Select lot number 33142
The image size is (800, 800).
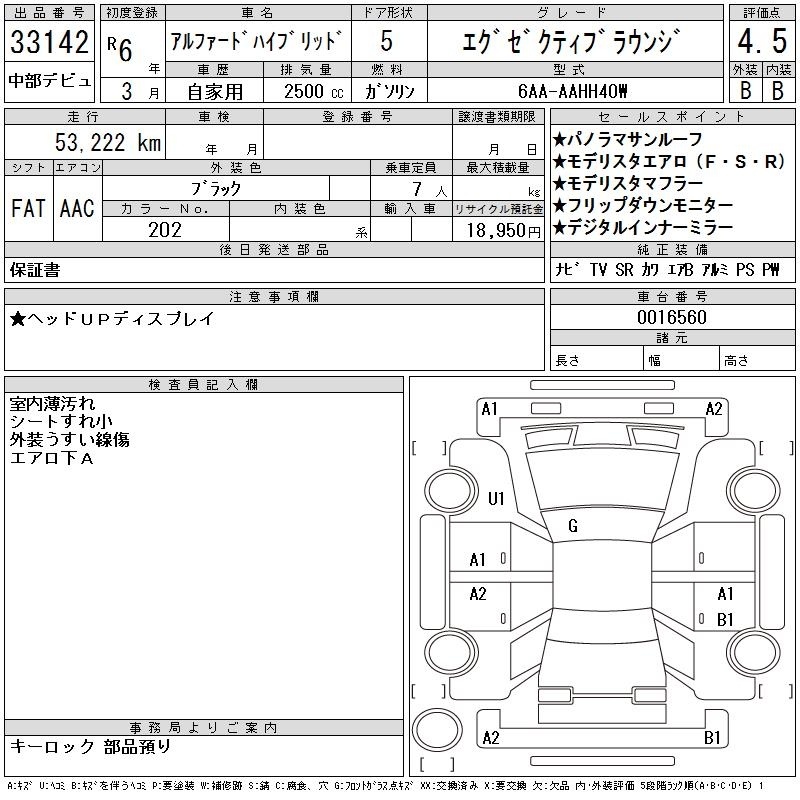tap(50, 43)
